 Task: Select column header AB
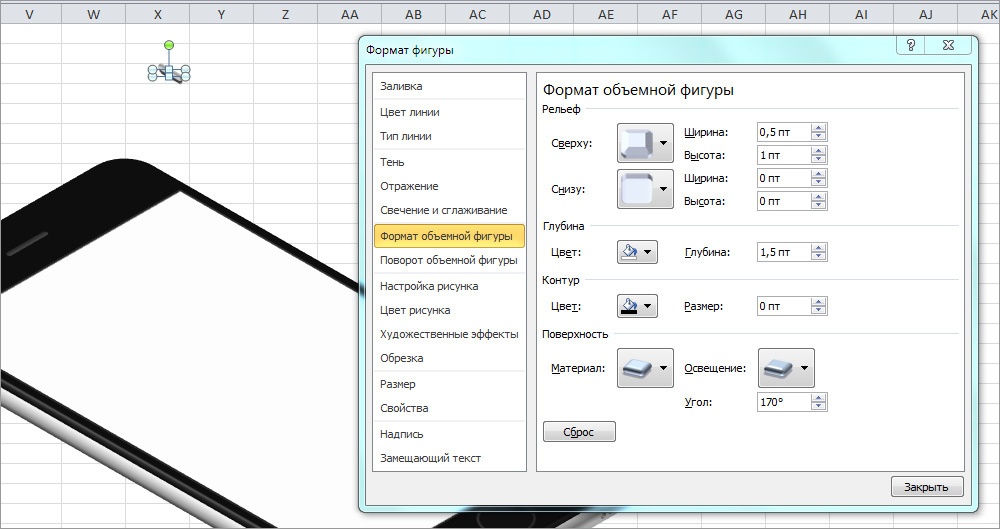(x=413, y=14)
